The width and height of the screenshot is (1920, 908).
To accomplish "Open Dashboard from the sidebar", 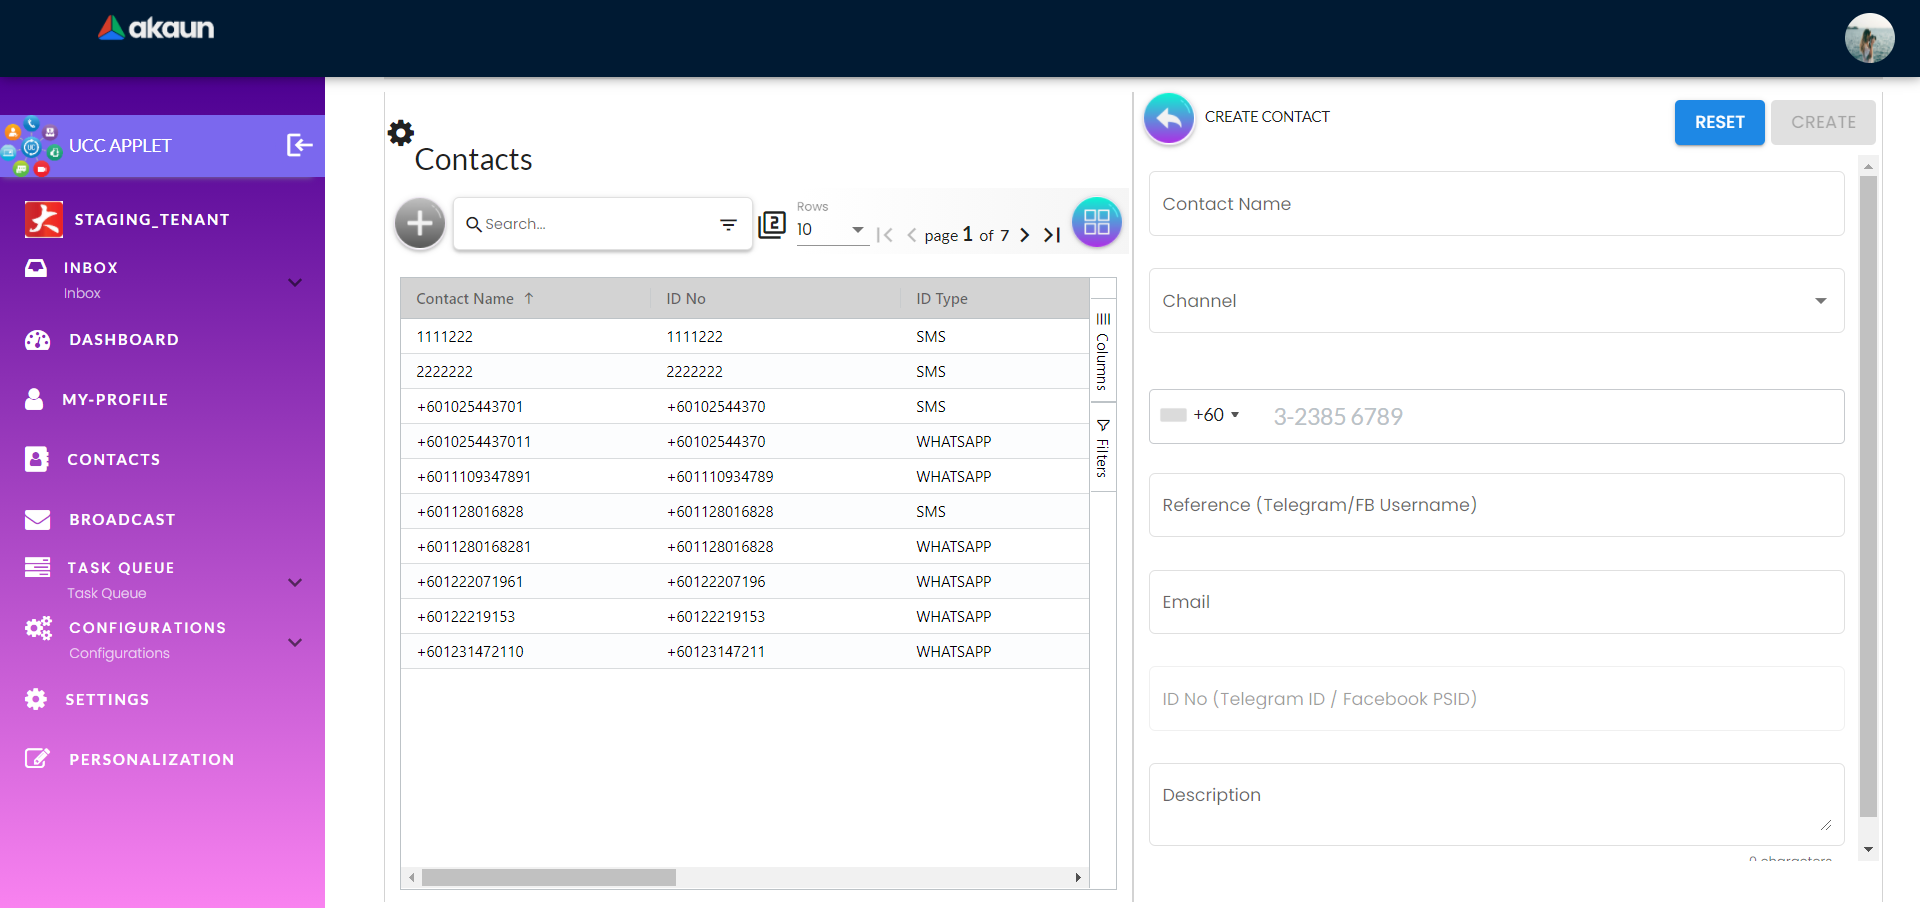I will click(124, 340).
